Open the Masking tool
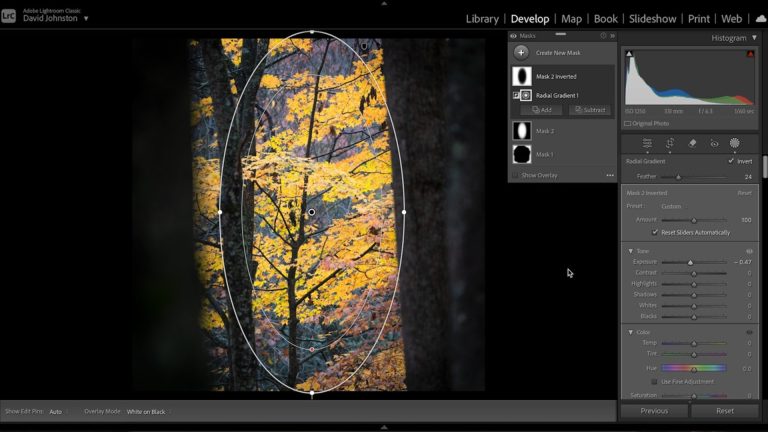The height and width of the screenshot is (432, 768). (x=735, y=143)
